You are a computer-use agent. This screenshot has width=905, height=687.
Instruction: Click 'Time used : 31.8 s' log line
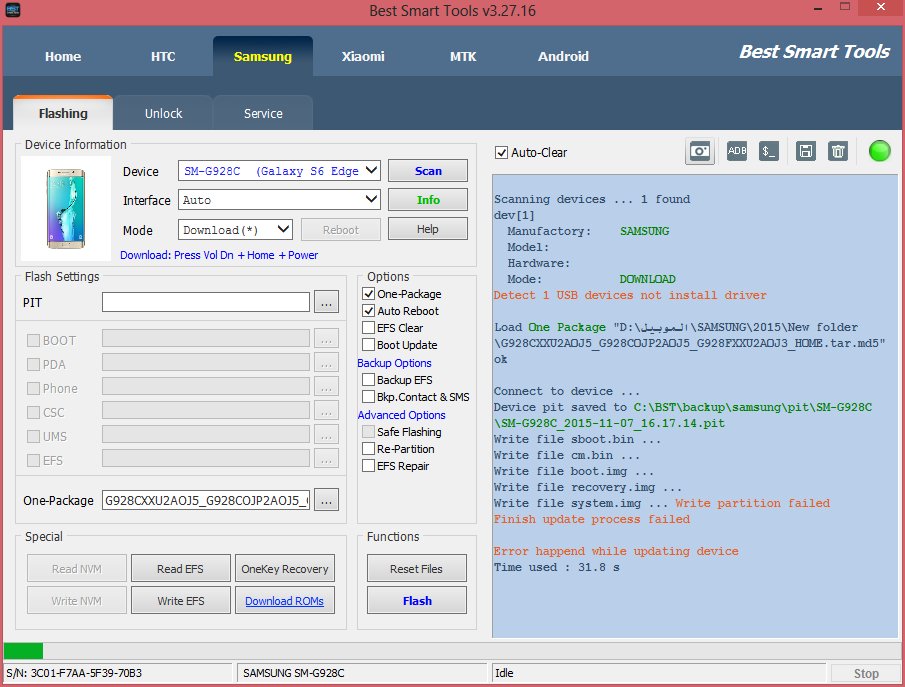[556, 567]
